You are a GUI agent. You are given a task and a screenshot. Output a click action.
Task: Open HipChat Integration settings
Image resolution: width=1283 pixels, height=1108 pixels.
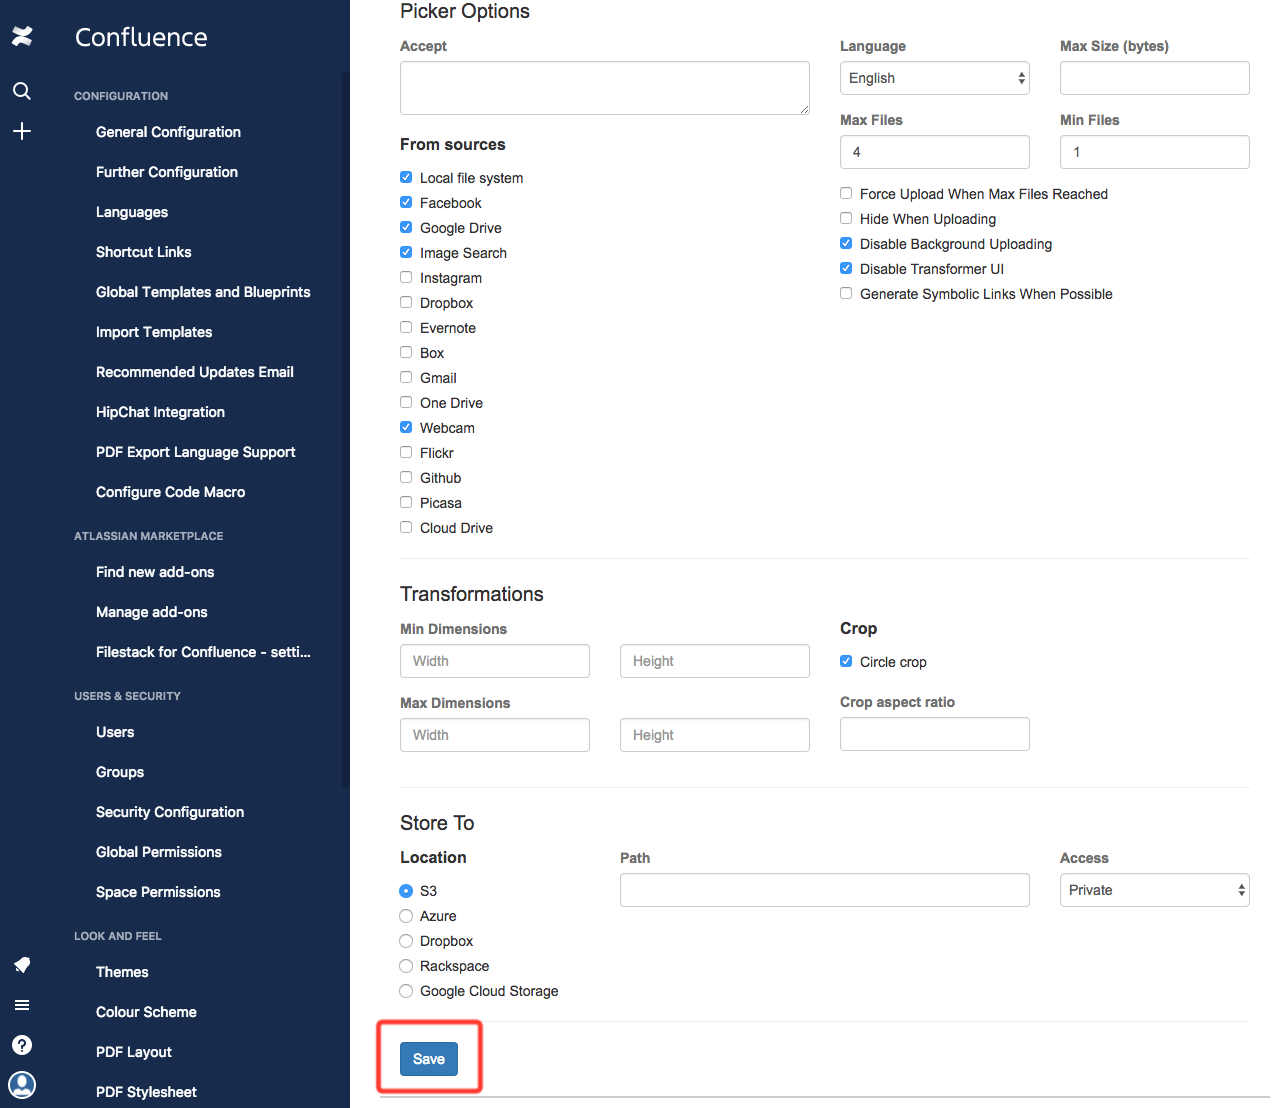click(160, 412)
